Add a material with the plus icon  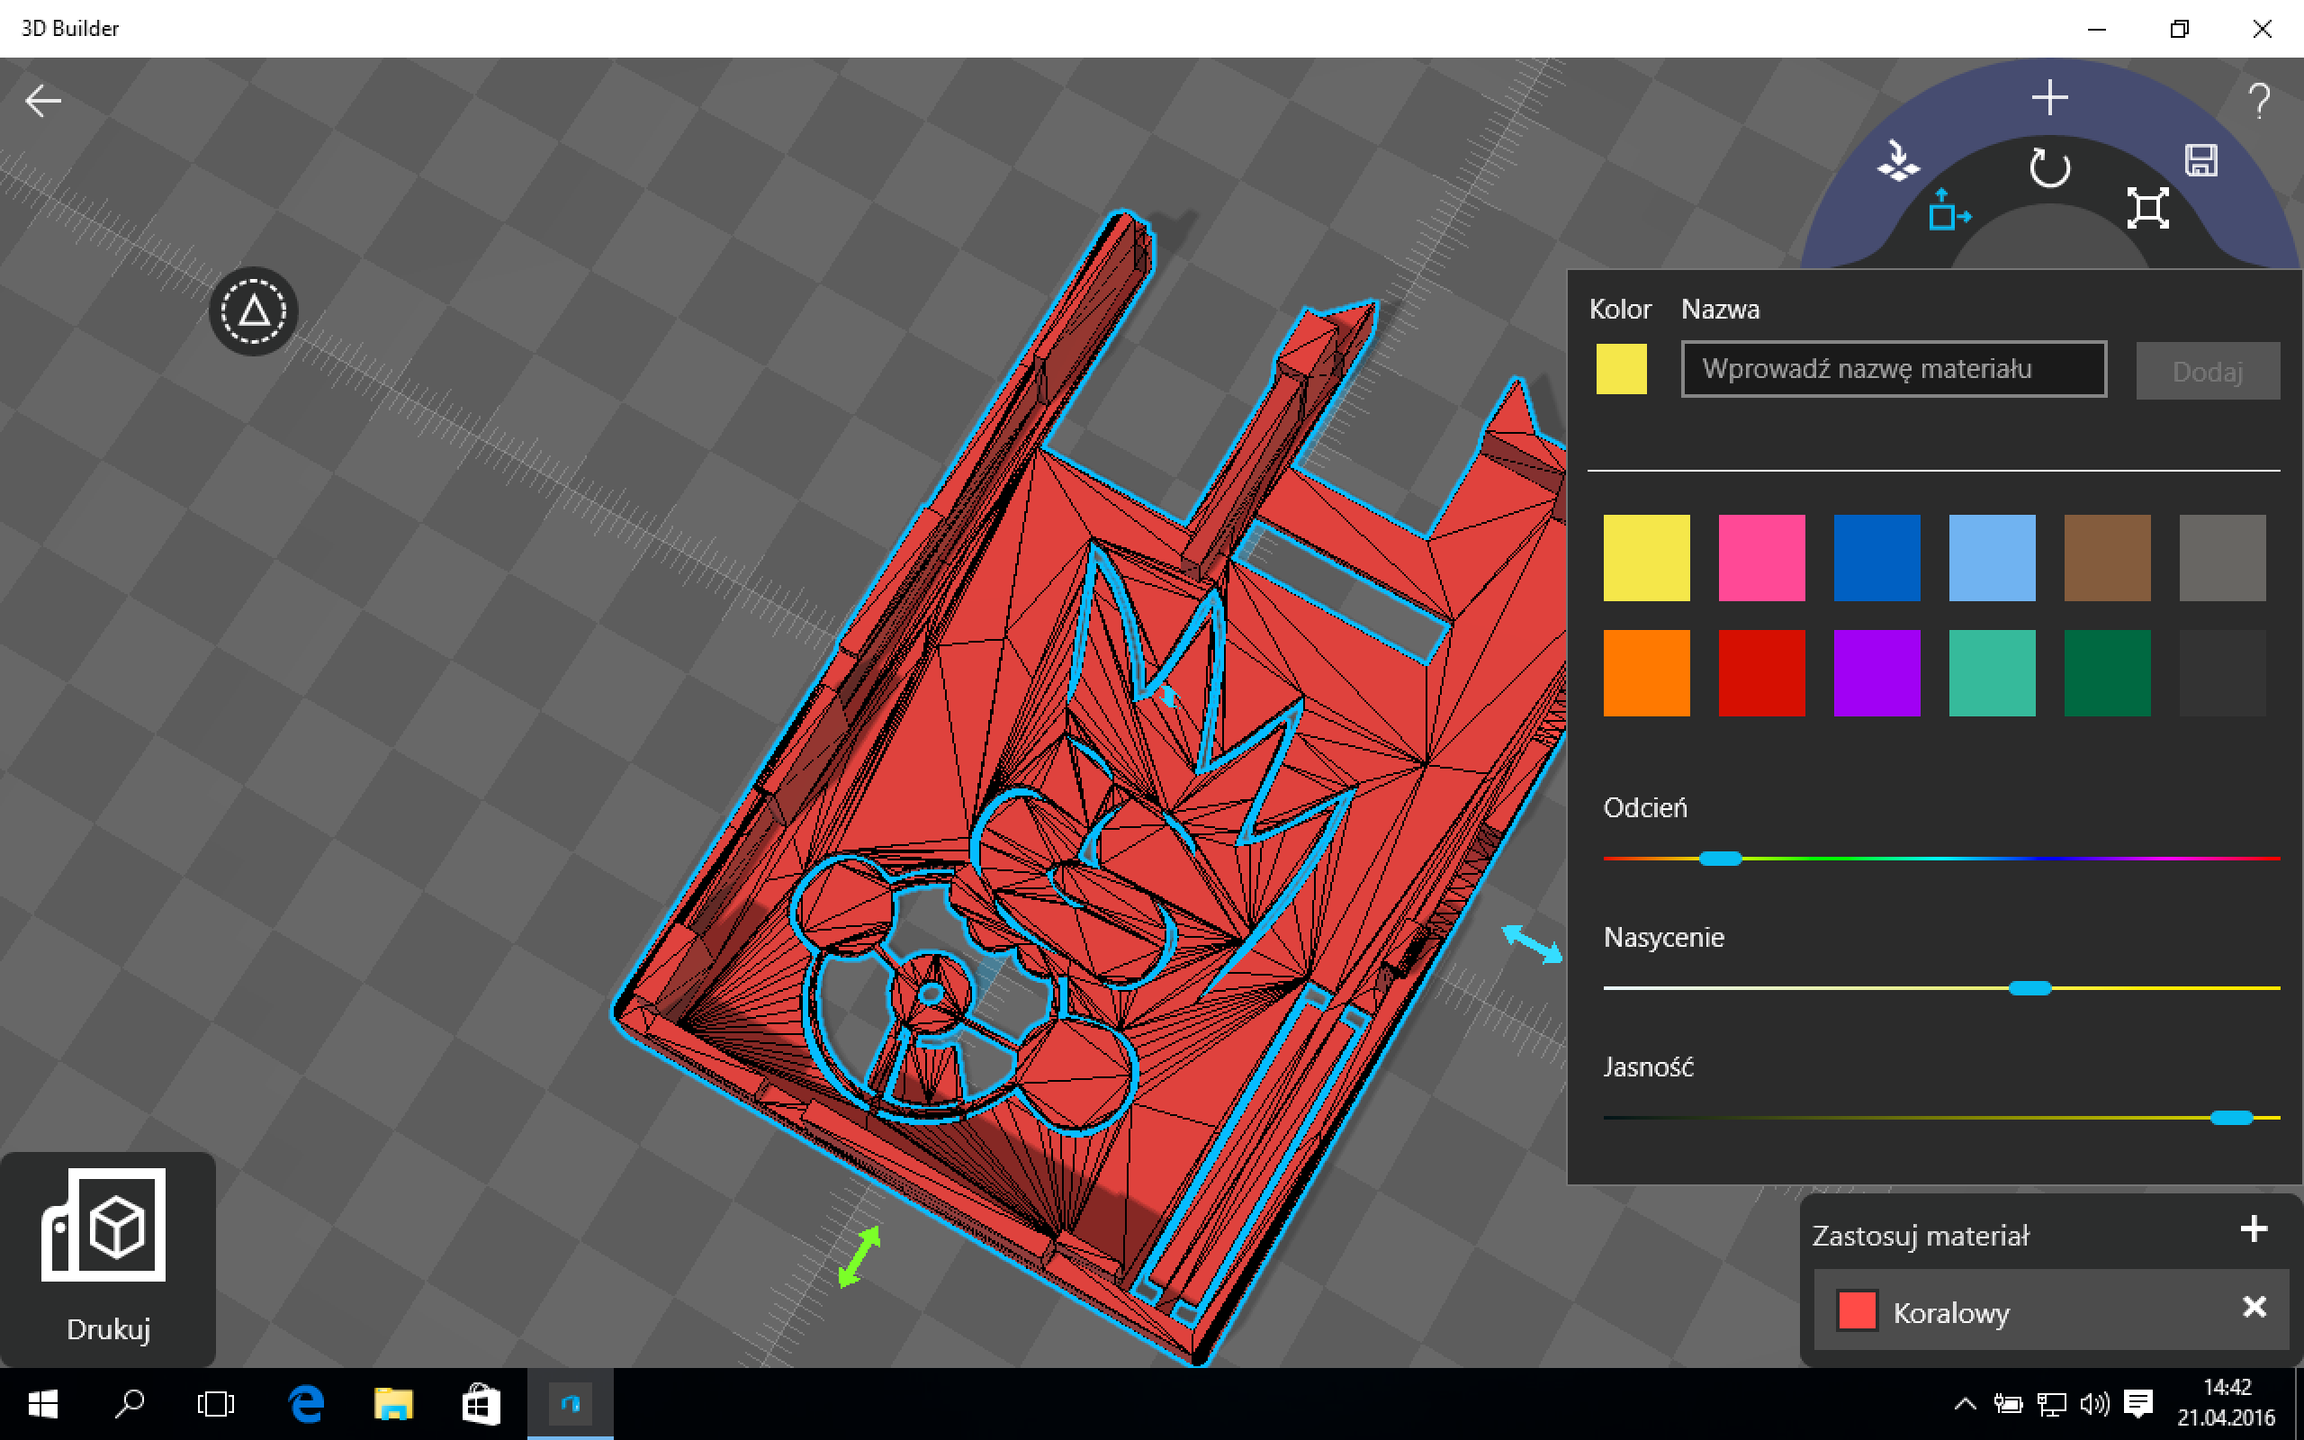[2253, 1229]
